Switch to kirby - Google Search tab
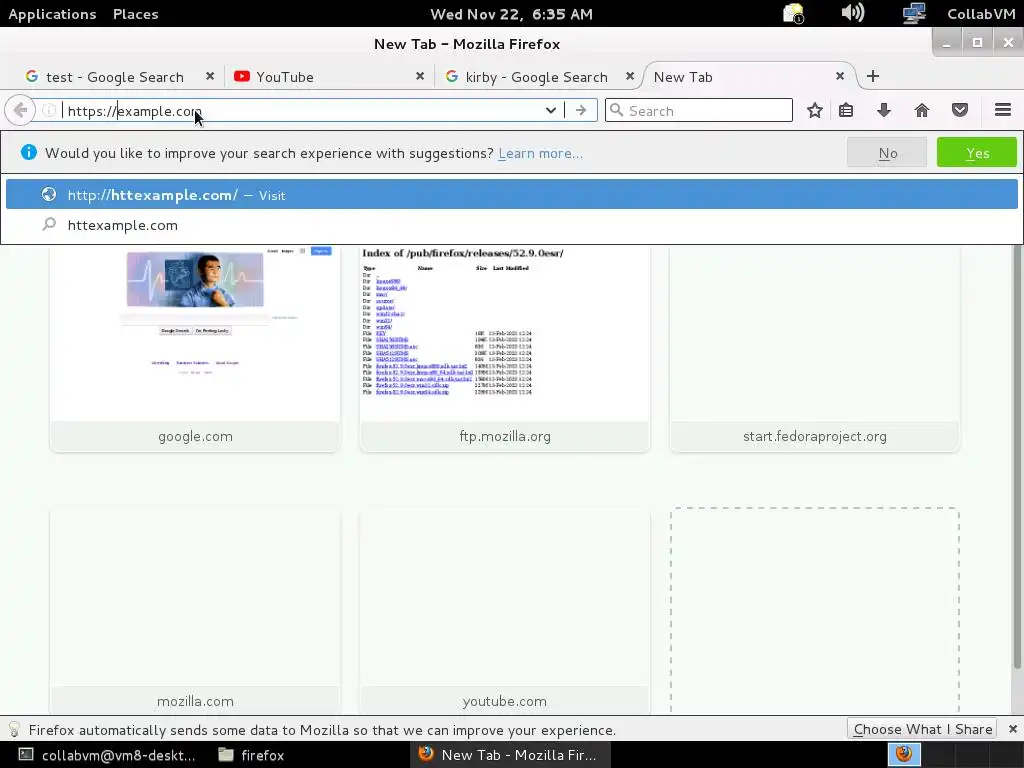Screen dimensions: 1024x768 537,77
